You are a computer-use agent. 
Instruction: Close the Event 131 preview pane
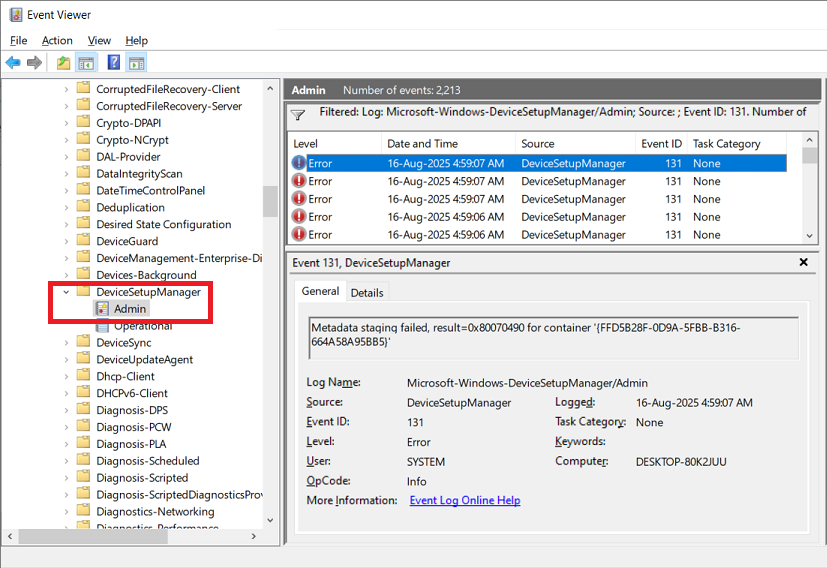click(803, 262)
